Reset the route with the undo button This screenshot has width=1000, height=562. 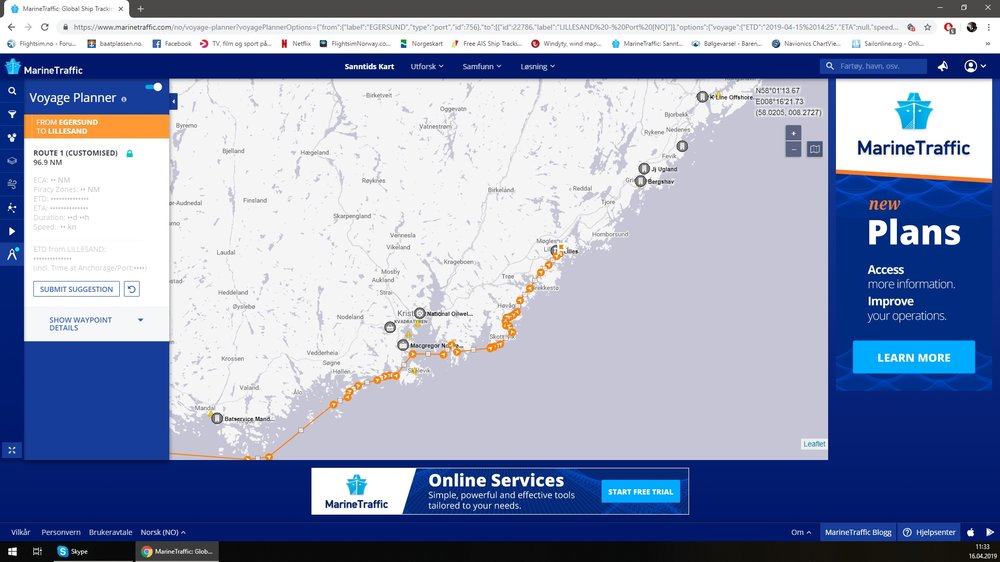(131, 289)
